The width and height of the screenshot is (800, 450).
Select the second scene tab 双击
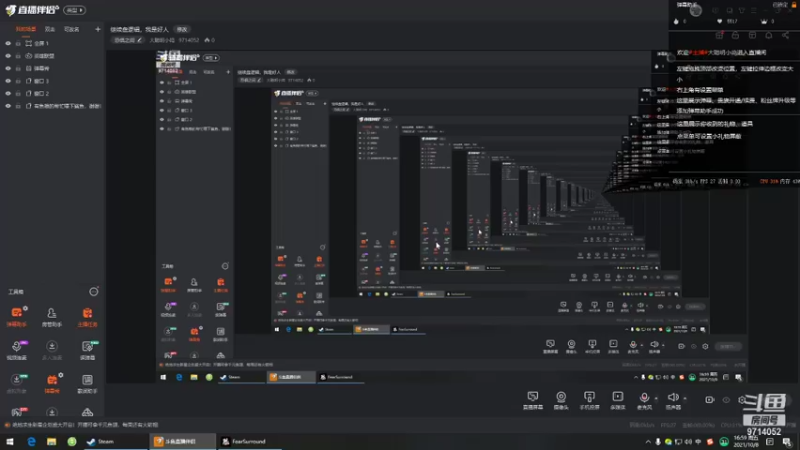point(49,30)
